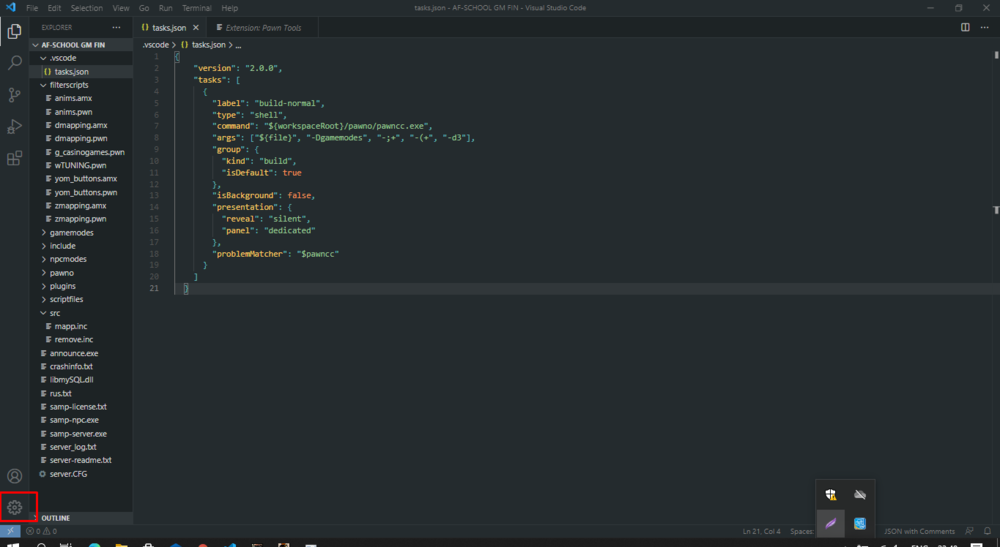Open g_casinogames.pwn file
Viewport: 1000px width, 547px height.
coord(81,152)
